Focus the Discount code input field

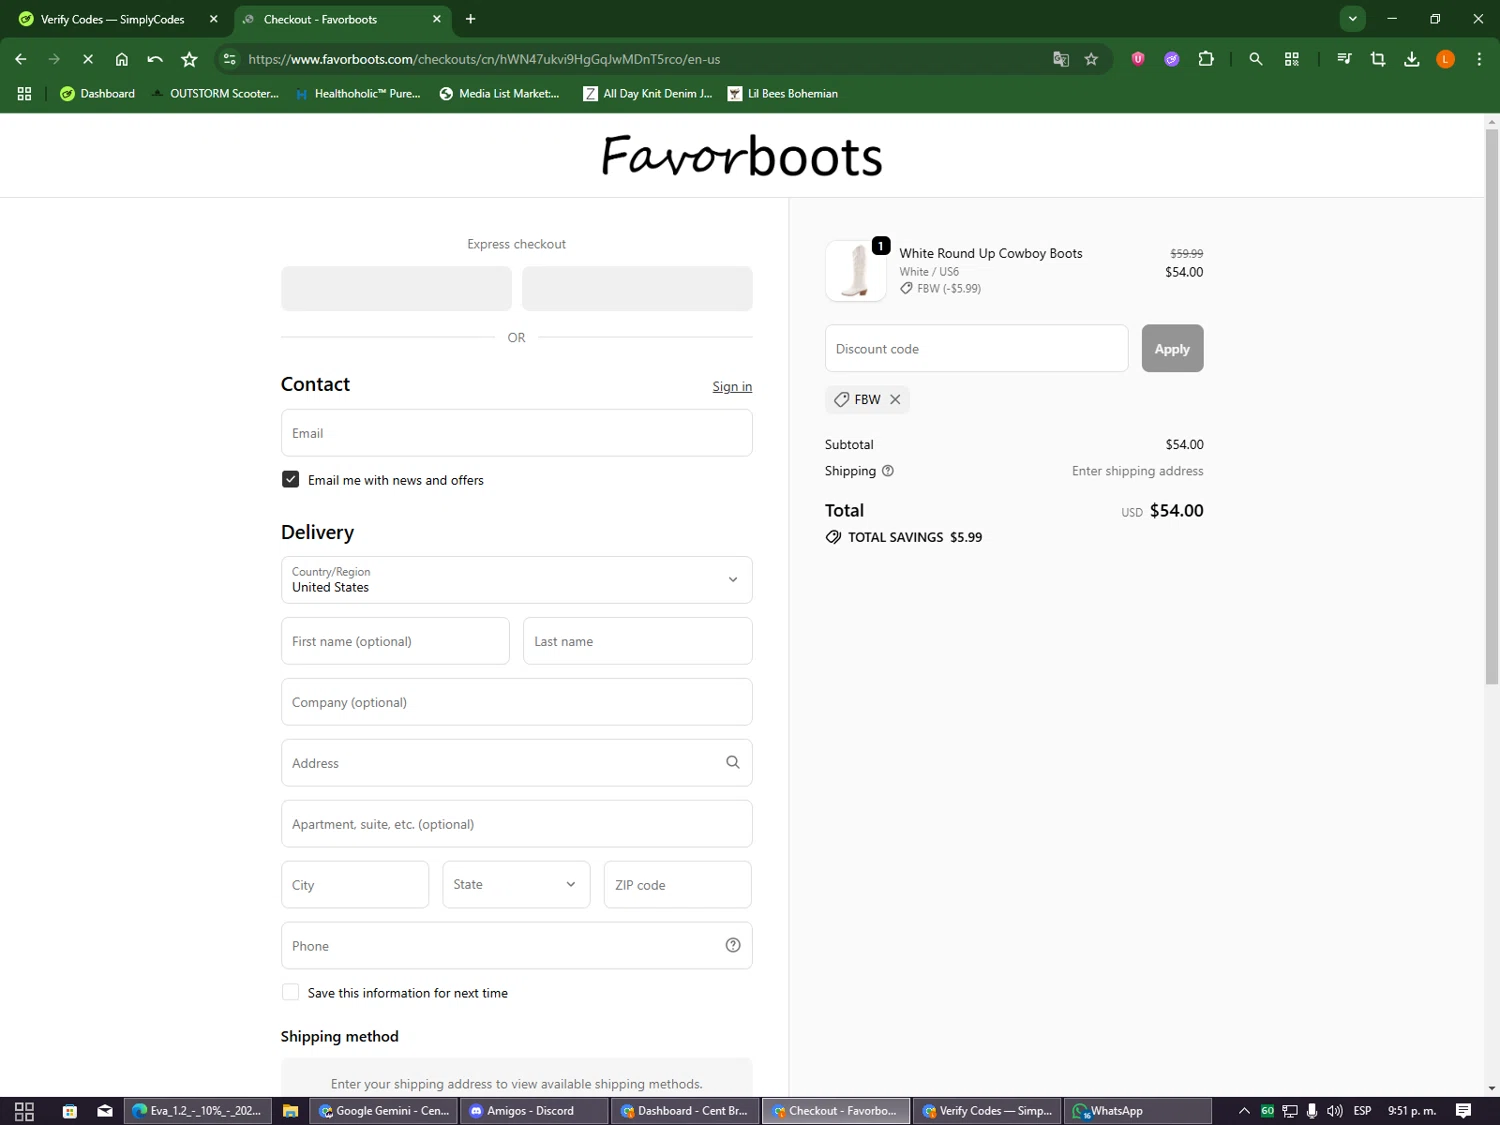pyautogui.click(x=976, y=348)
